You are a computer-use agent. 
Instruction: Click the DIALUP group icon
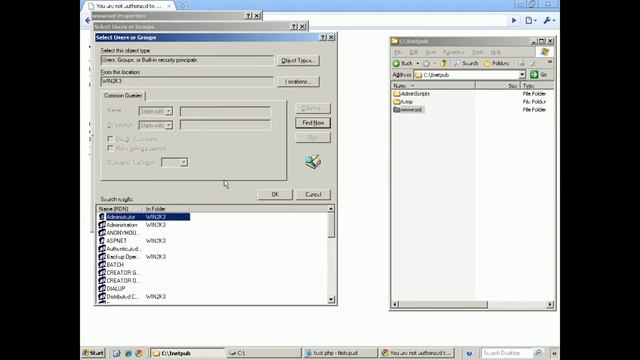(x=102, y=289)
